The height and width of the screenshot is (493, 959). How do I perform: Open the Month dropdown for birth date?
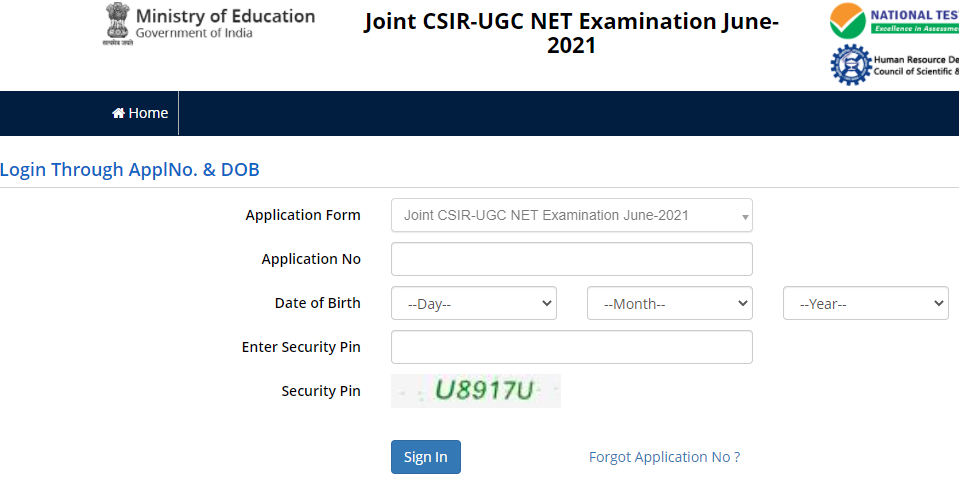pos(669,303)
